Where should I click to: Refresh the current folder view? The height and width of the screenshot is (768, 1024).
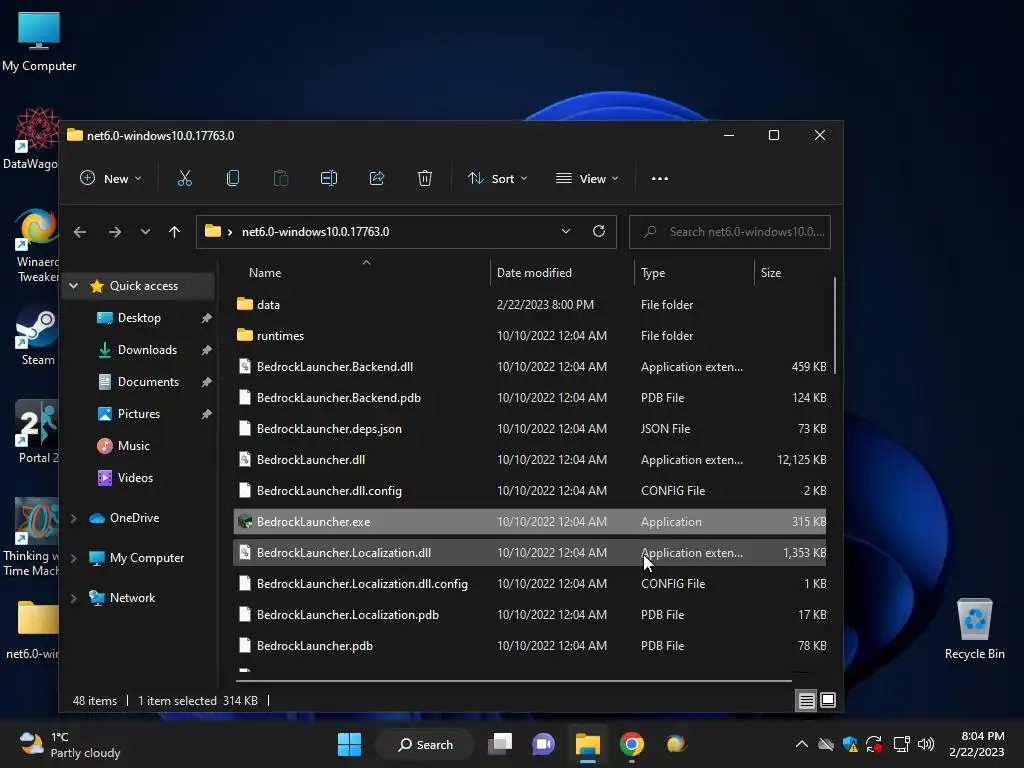599,231
